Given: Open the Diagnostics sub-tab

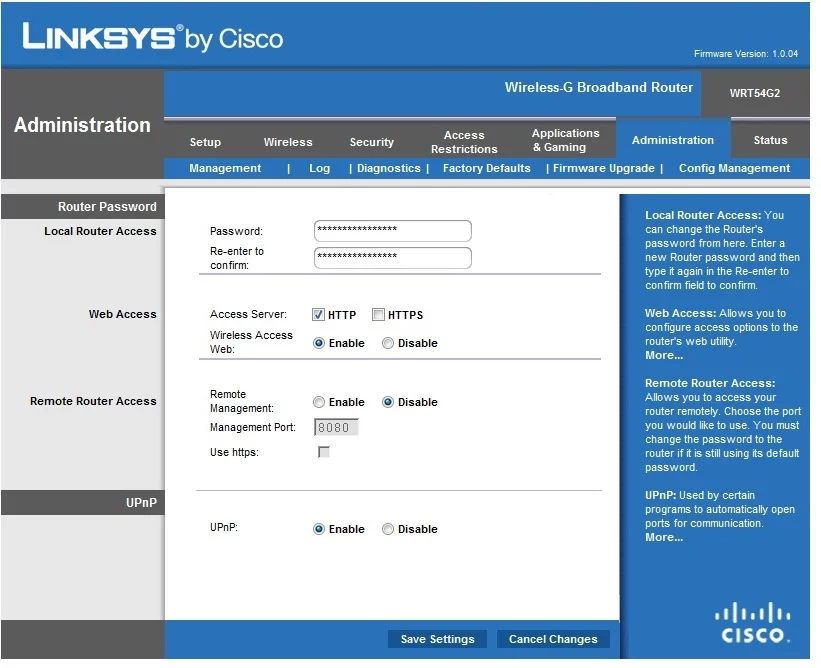Looking at the screenshot, I should click(x=389, y=168).
